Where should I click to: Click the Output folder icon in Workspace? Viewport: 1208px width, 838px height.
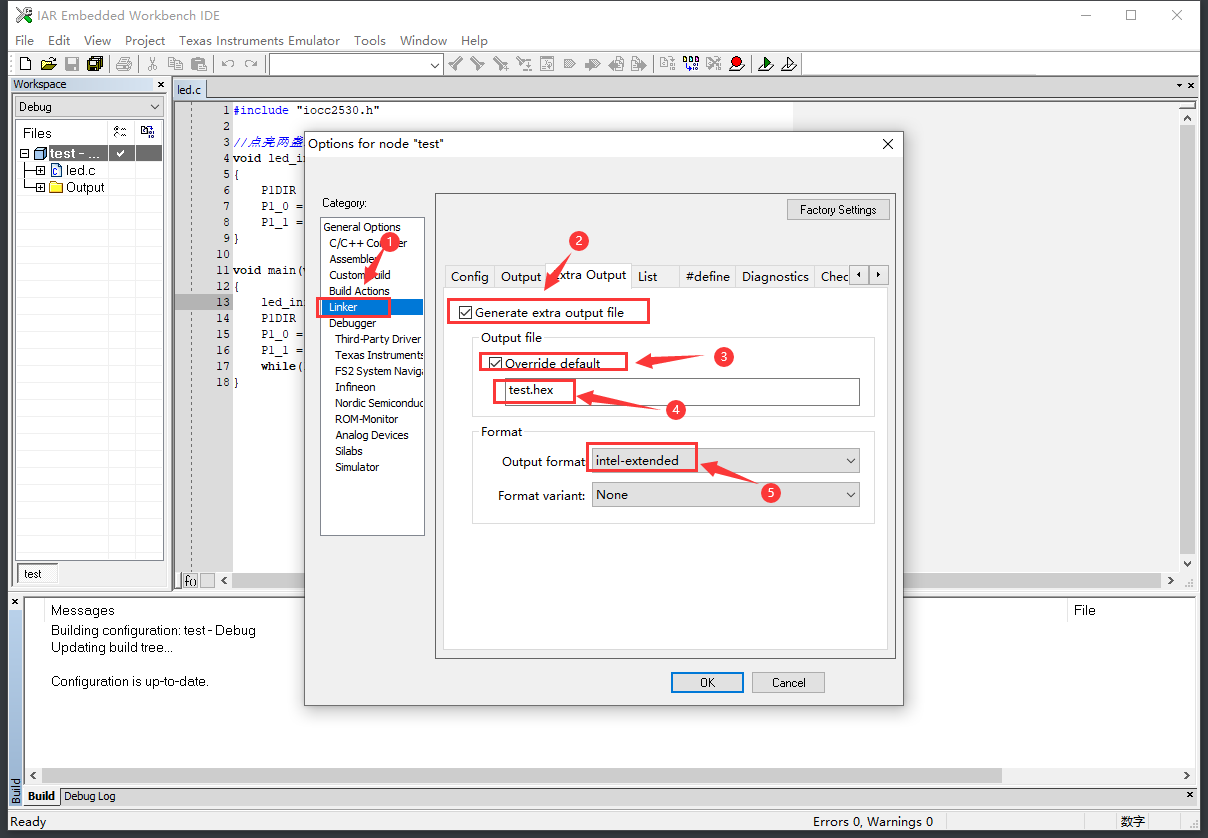pyautogui.click(x=56, y=187)
